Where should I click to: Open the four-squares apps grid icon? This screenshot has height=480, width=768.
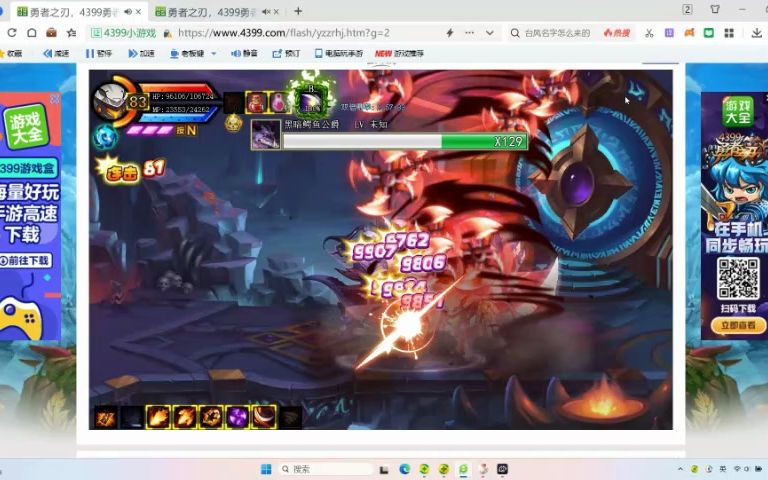(729, 33)
